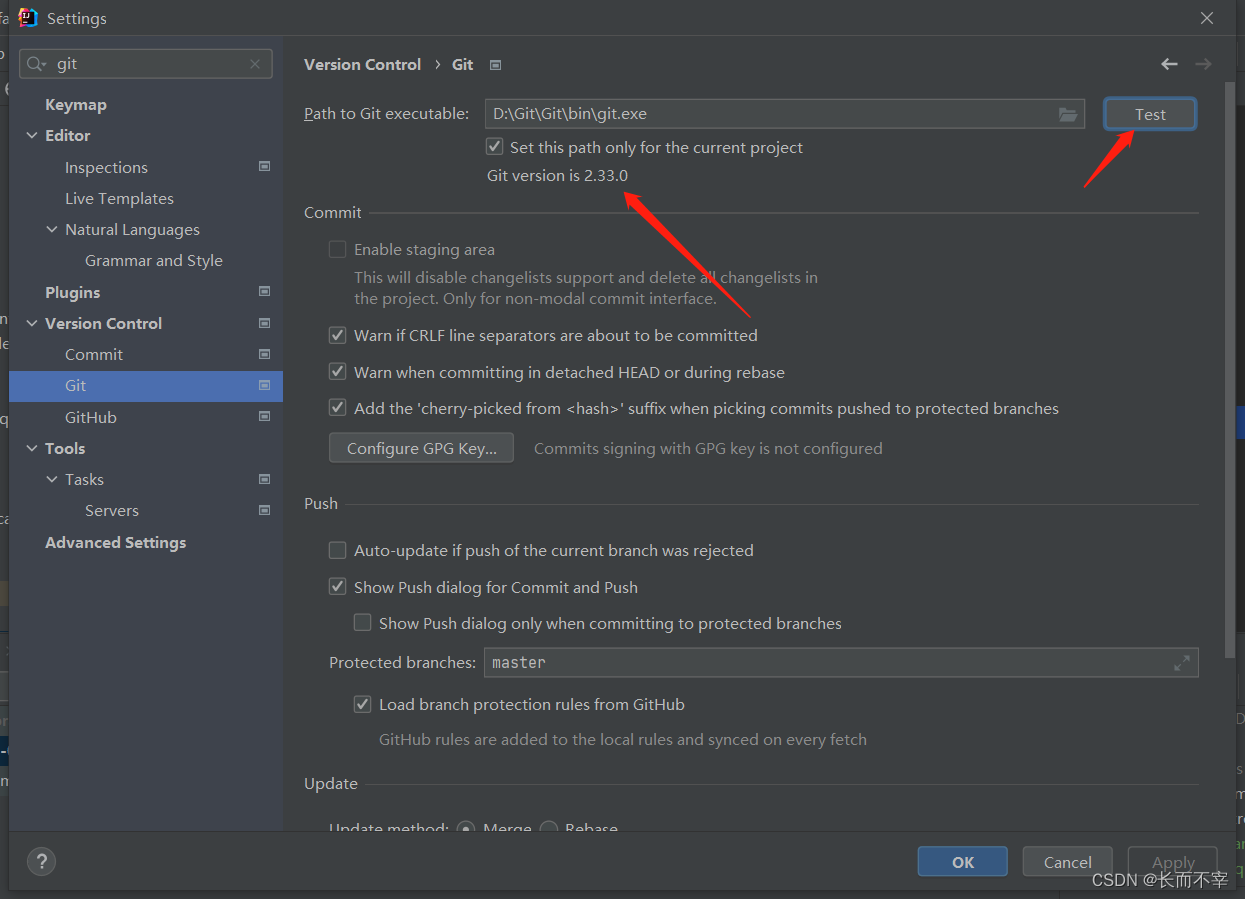Open Inspections settings page

tap(106, 167)
